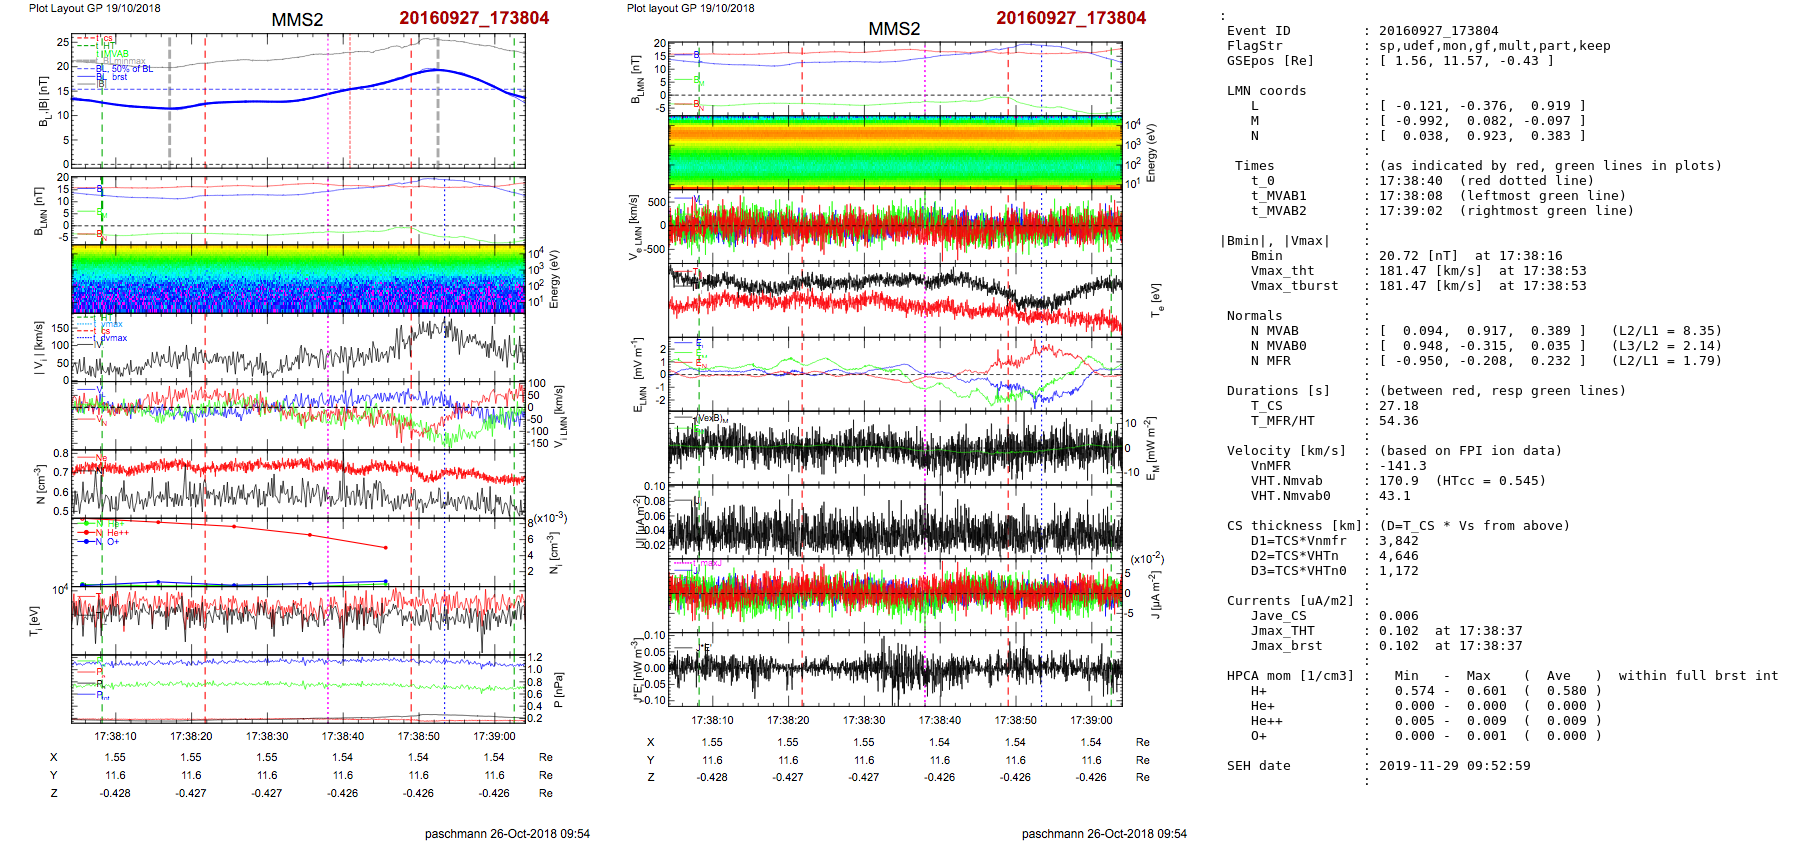1804x841 pixels.
Task: Click left 'Plot Layout GP 19/10/2018' header text
Action: [94, 8]
